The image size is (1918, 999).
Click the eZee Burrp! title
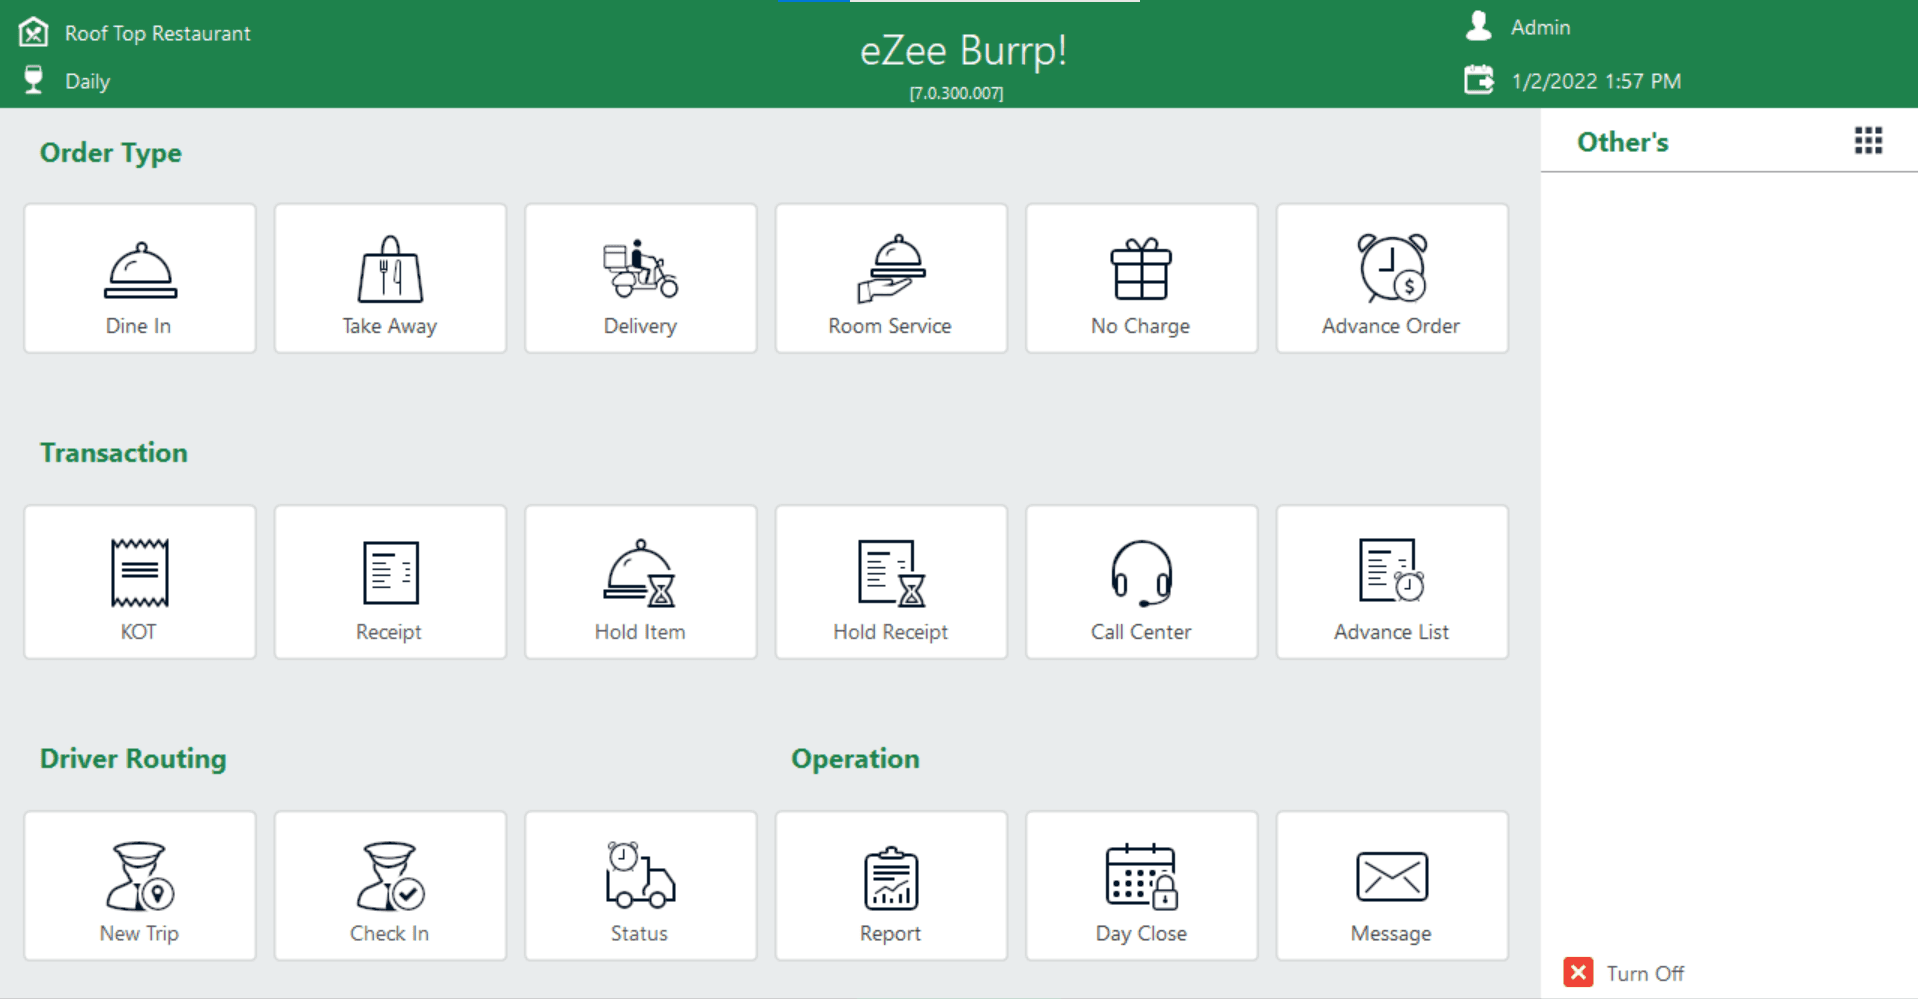click(963, 50)
